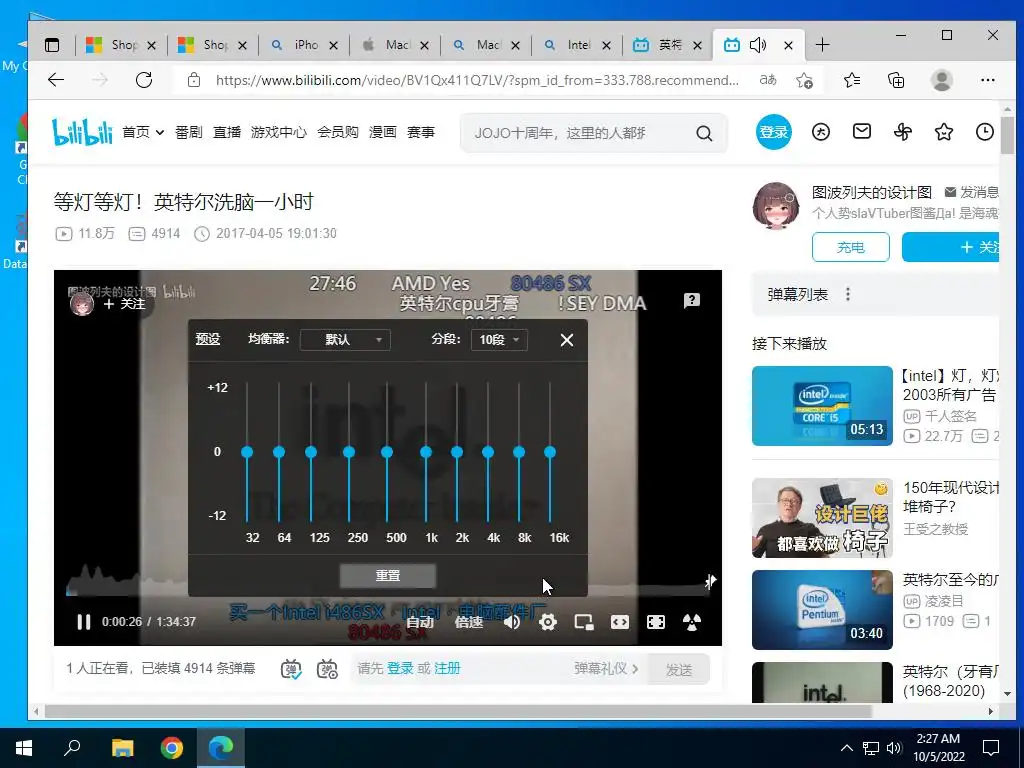Open a new browser tab
The width and height of the screenshot is (1024, 768).
tap(823, 44)
